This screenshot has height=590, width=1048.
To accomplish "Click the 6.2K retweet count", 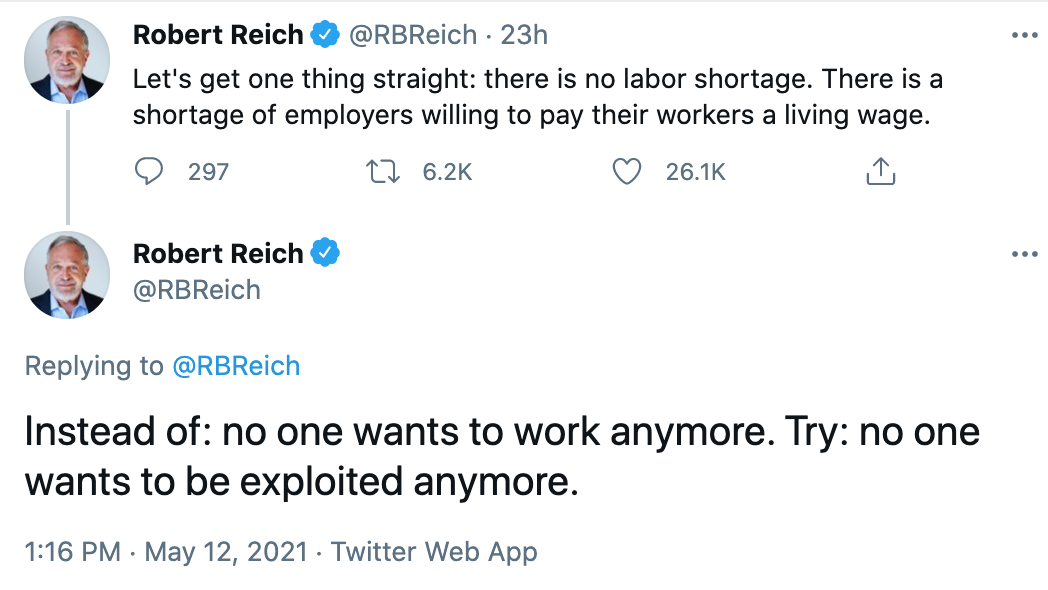I will pos(447,172).
